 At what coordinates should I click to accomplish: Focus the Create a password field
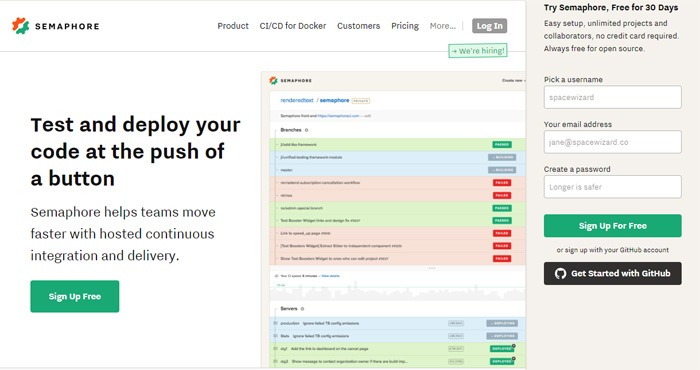(x=612, y=187)
